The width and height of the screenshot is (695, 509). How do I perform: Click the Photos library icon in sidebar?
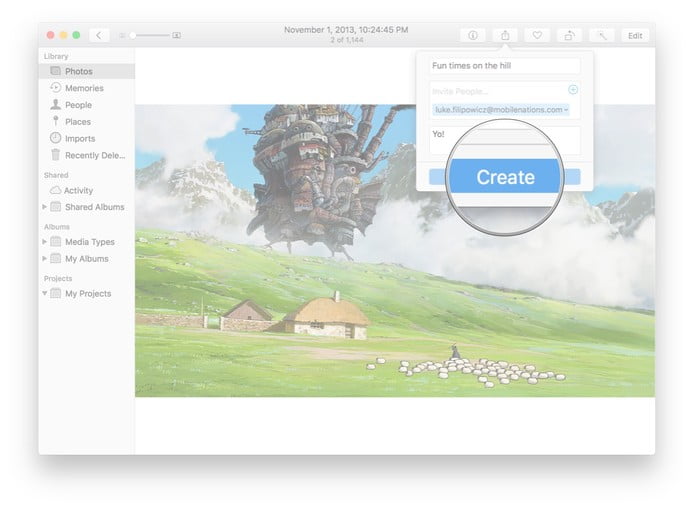click(x=55, y=71)
